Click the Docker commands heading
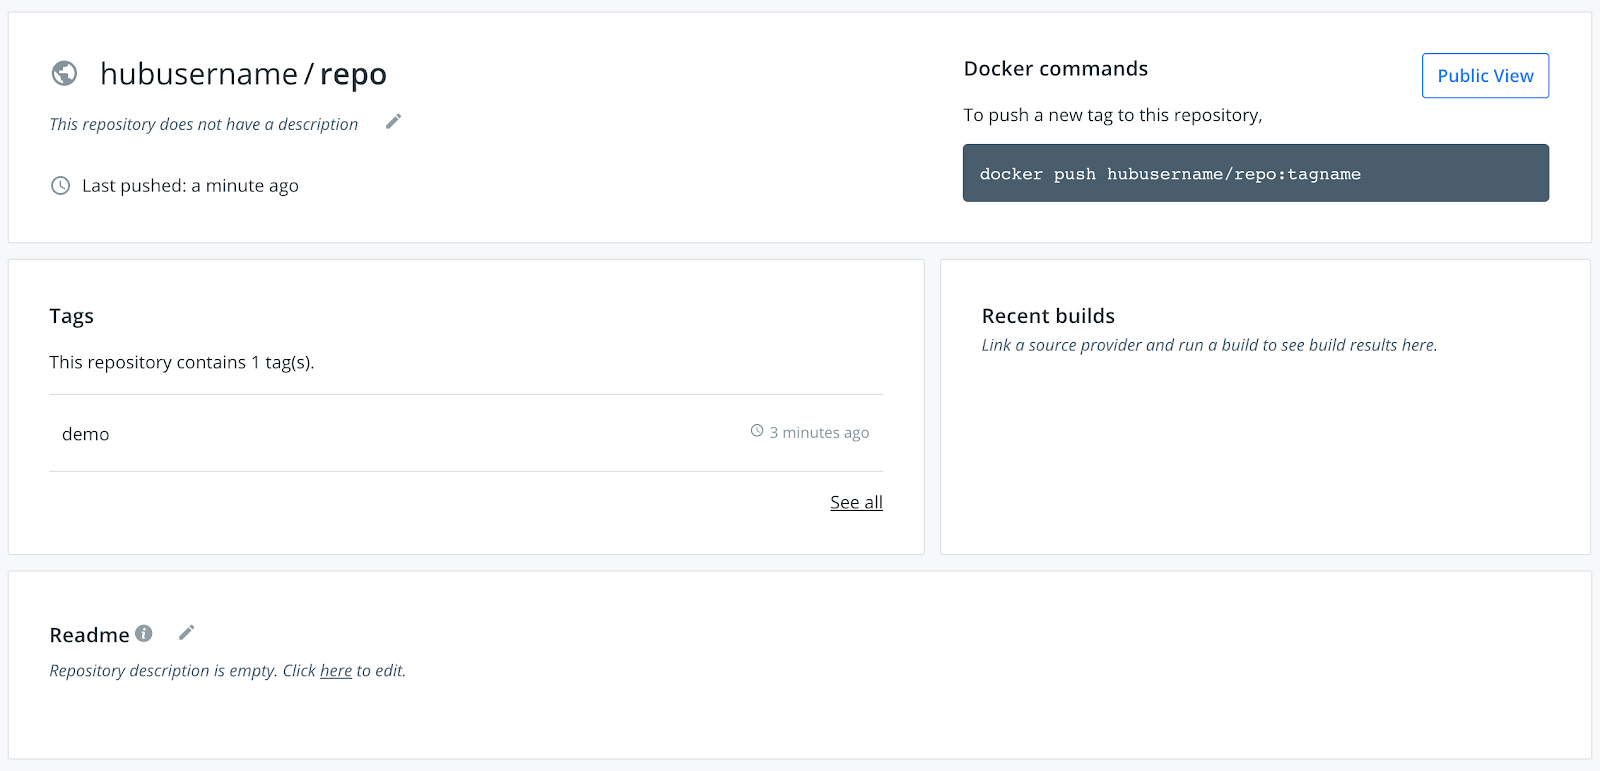 coord(1055,69)
